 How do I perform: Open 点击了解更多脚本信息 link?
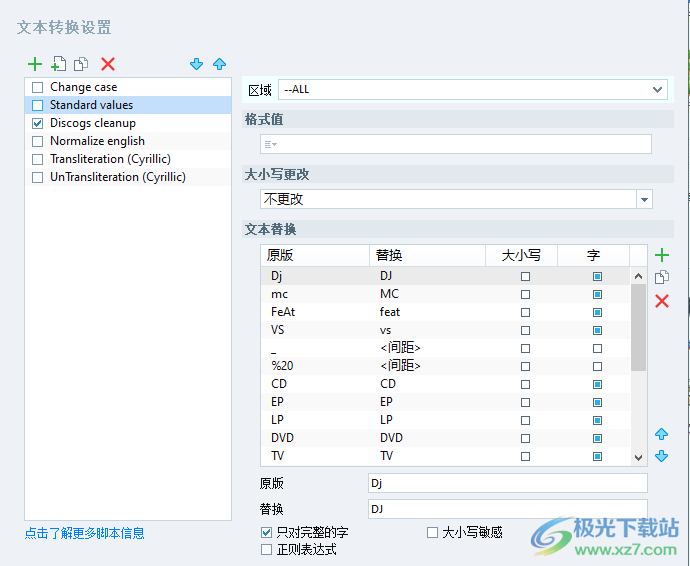[84, 533]
